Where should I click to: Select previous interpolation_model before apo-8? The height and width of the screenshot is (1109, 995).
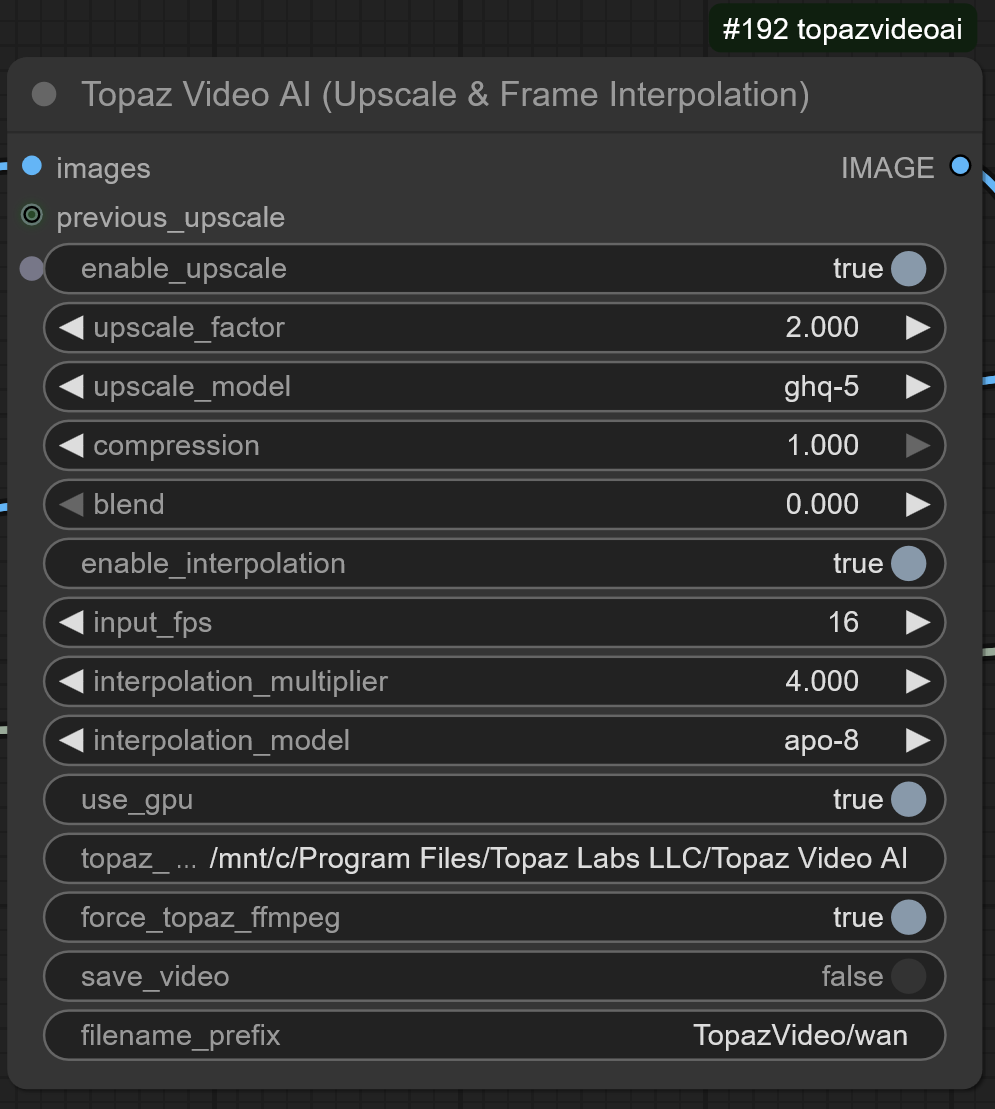tap(71, 741)
